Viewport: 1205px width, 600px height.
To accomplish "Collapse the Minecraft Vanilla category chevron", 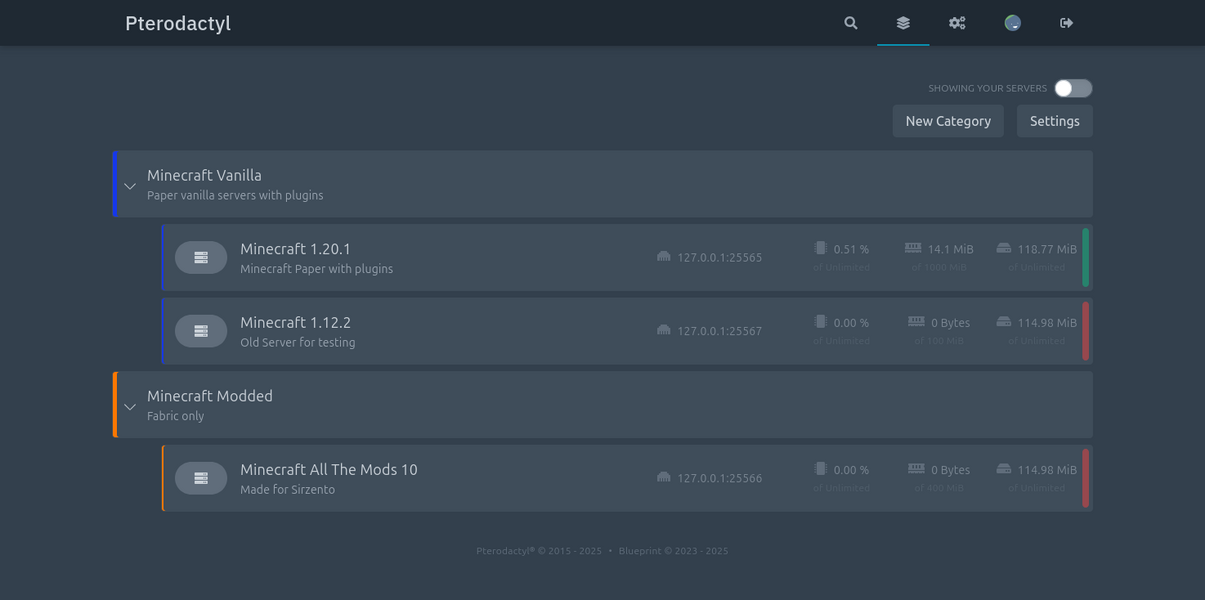I will tap(130, 186).
